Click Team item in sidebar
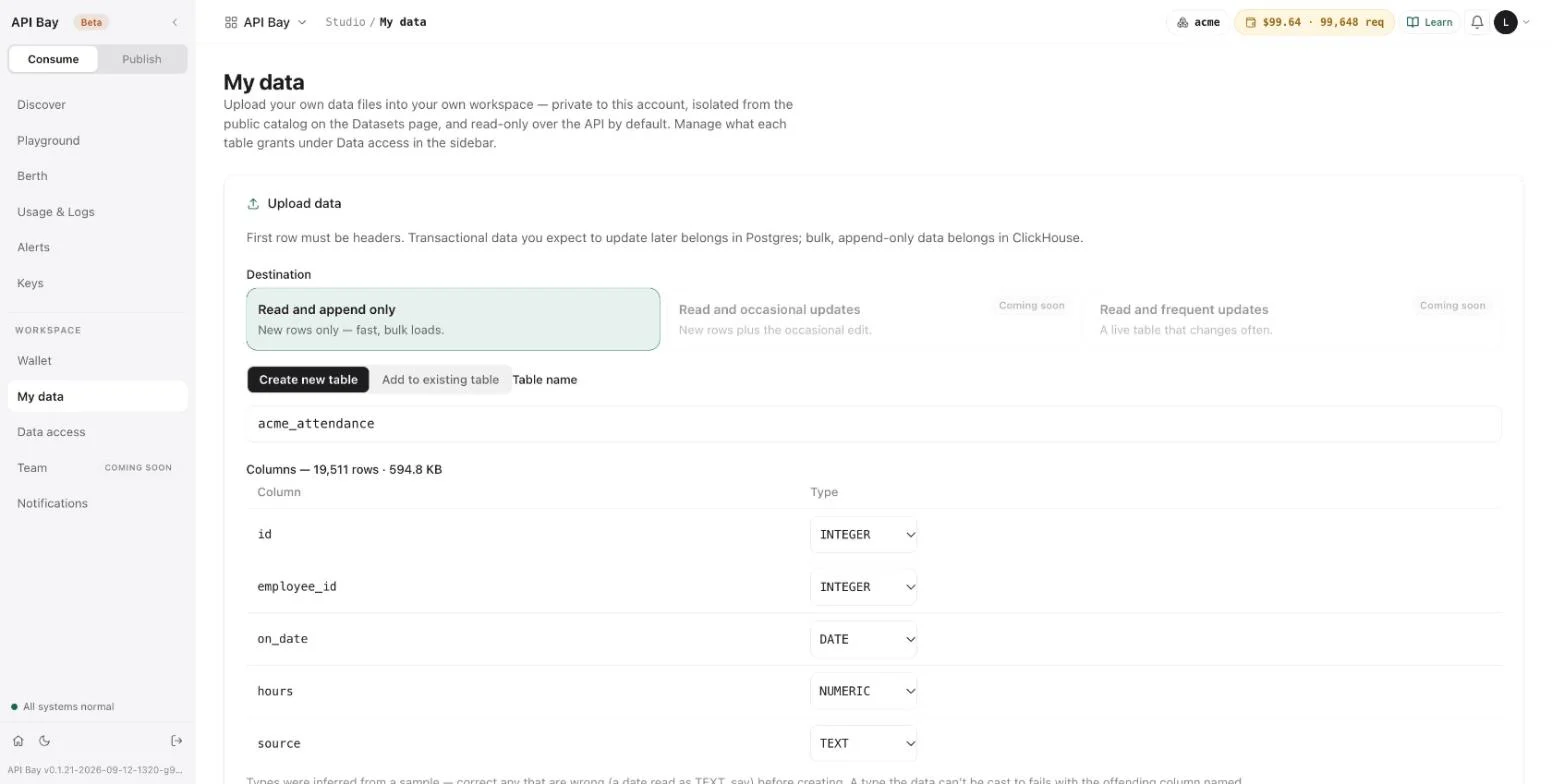1552x784 pixels. [97, 468]
